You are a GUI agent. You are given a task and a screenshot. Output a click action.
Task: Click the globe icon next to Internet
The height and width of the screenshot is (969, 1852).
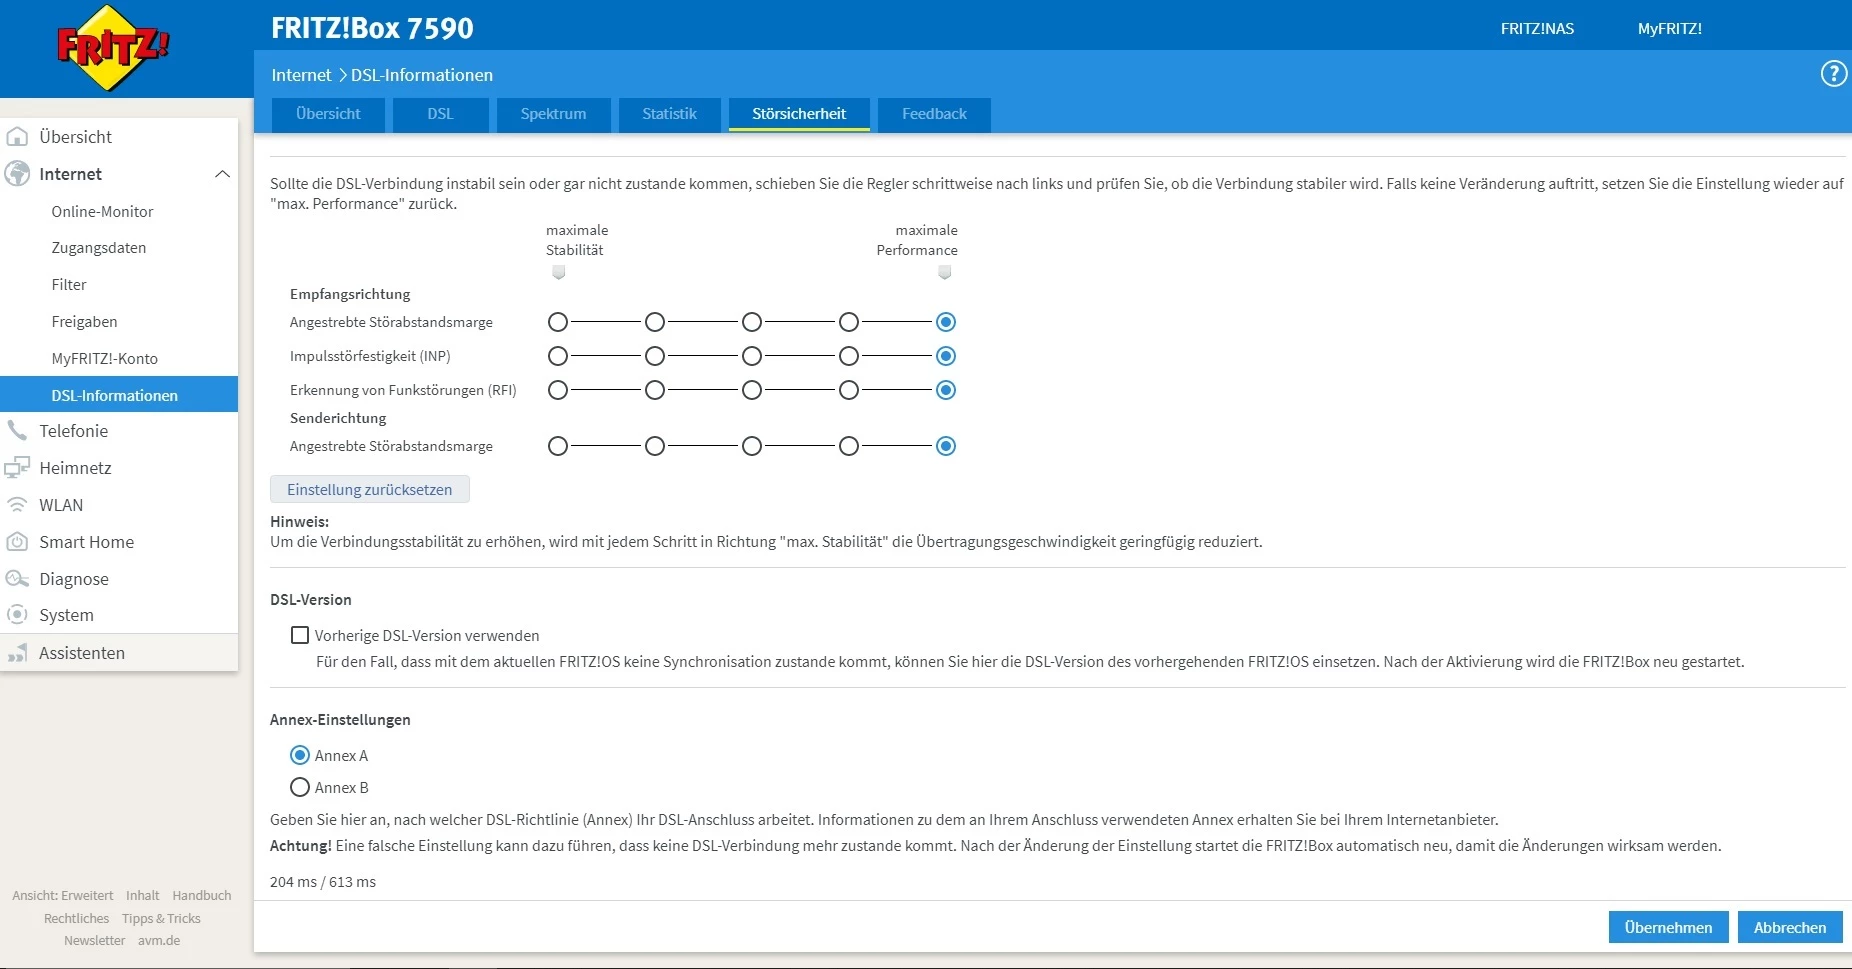[17, 173]
